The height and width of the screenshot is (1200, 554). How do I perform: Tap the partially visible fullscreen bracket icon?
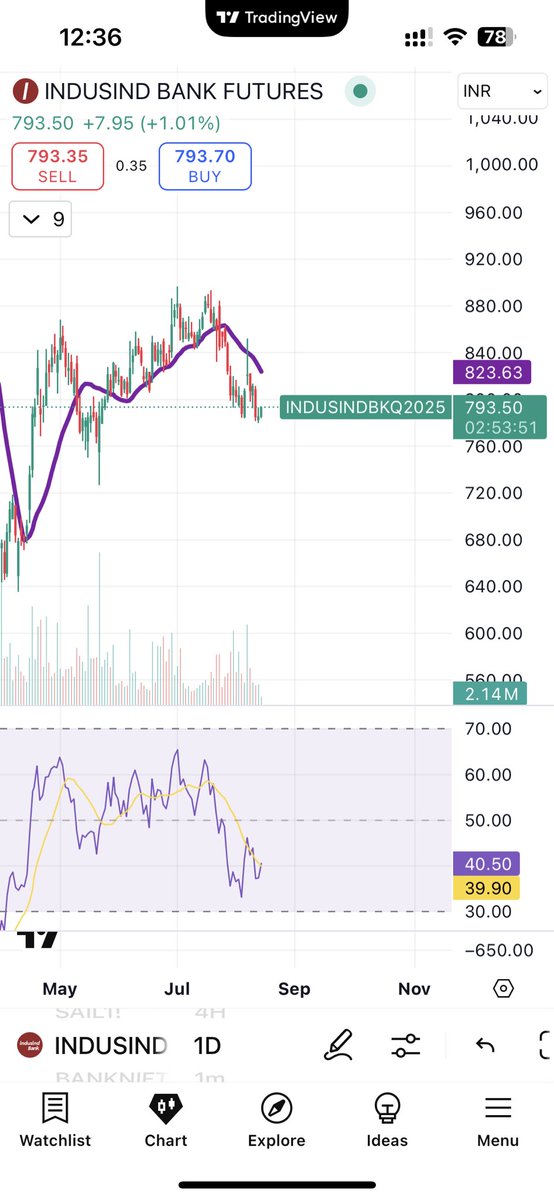coord(545,1046)
